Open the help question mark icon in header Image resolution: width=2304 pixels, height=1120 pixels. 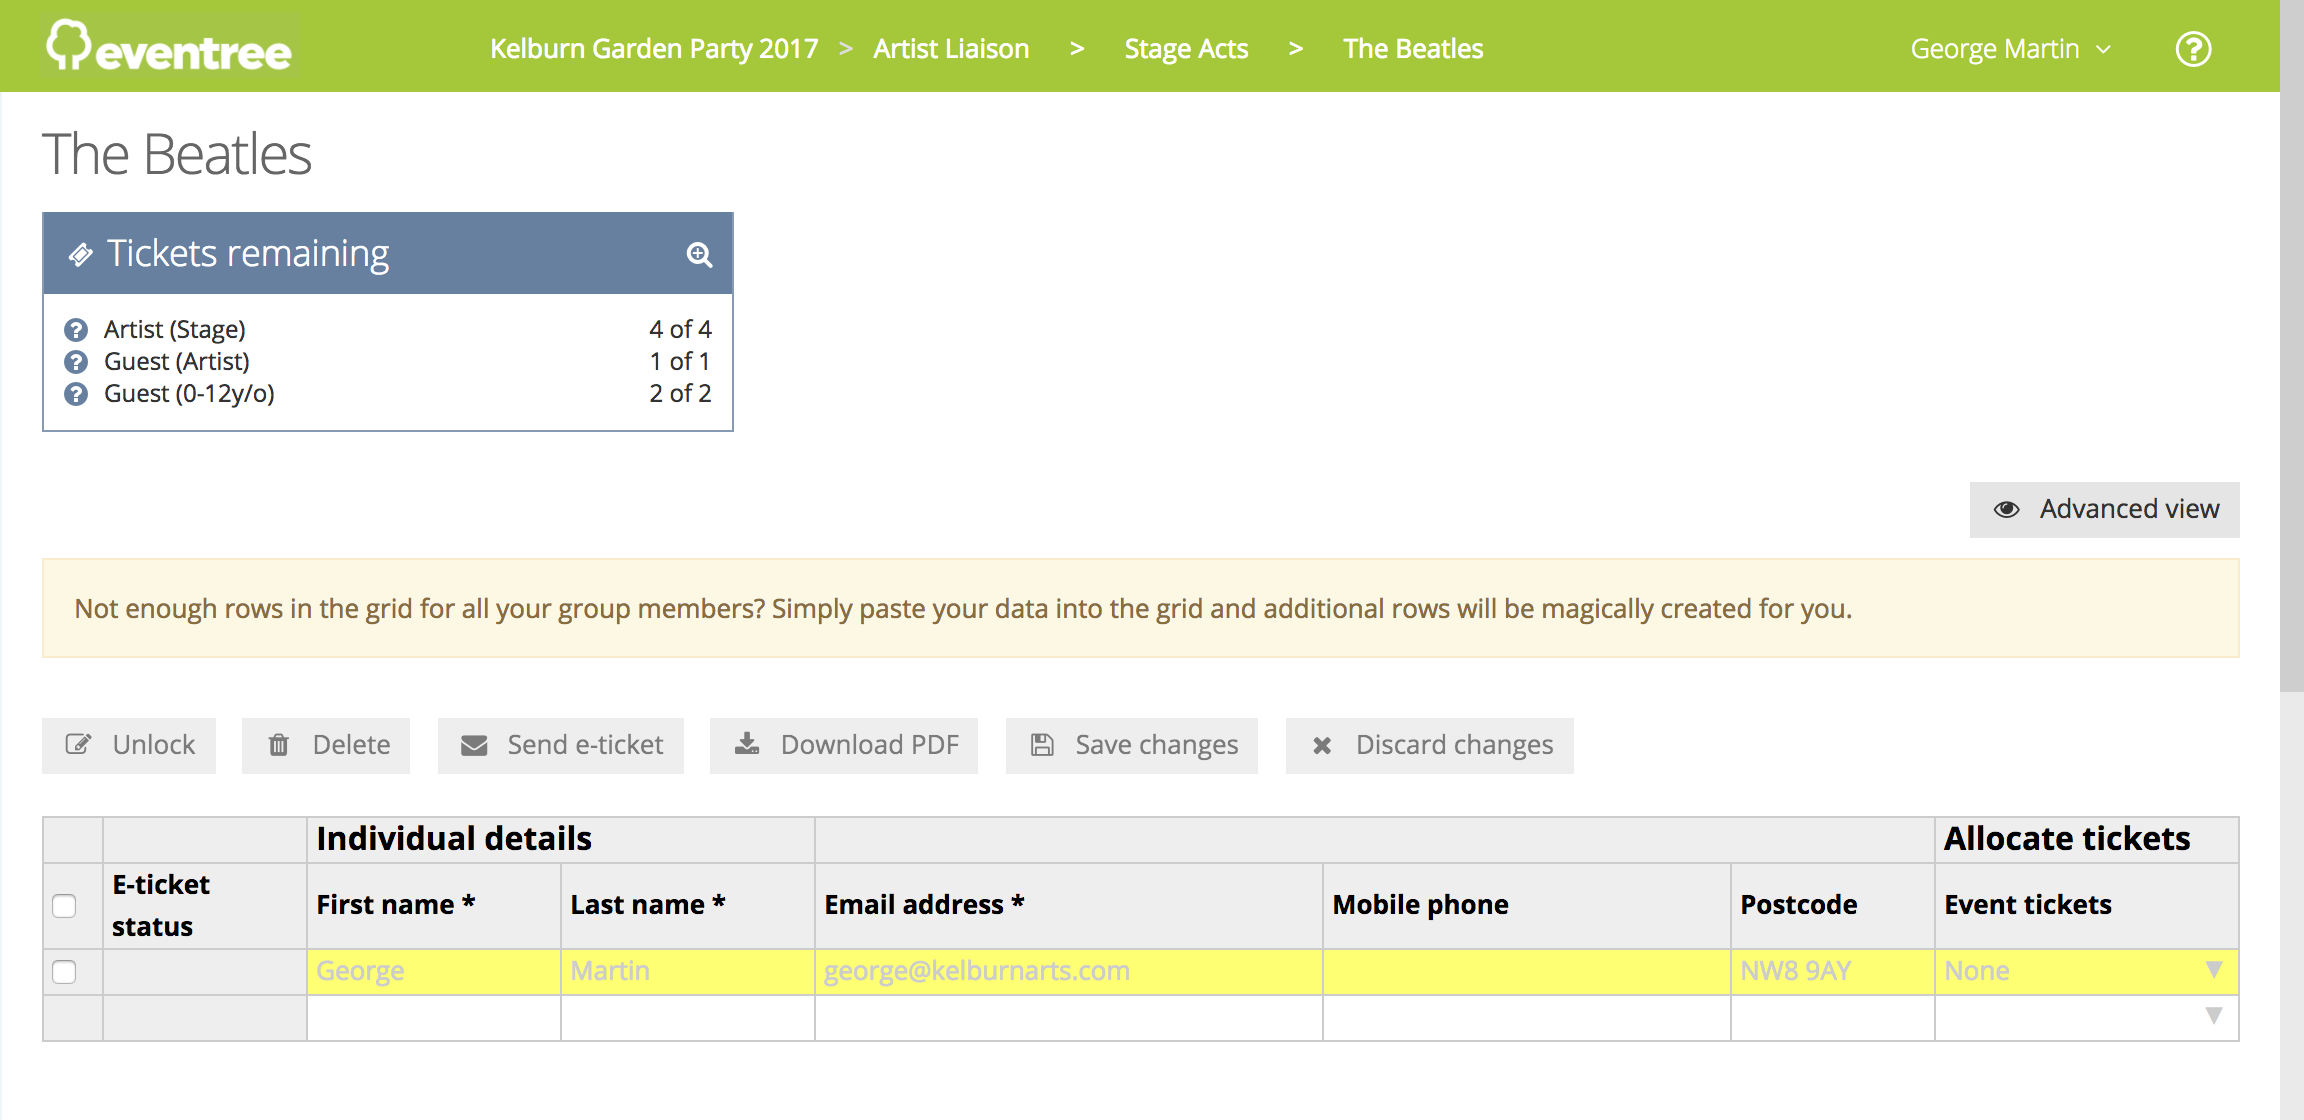[2193, 49]
